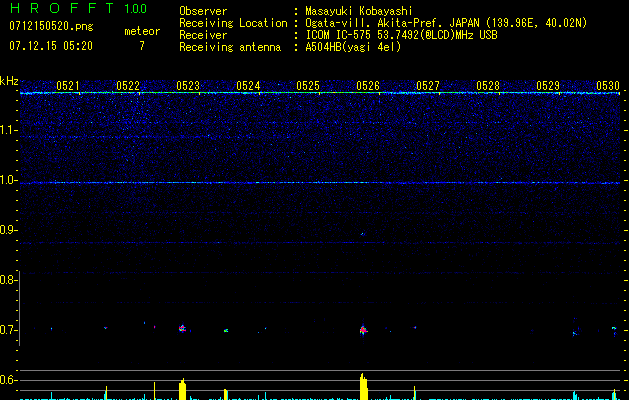
Task: Click the yellow intensity bar near 0523
Action: 183,389
